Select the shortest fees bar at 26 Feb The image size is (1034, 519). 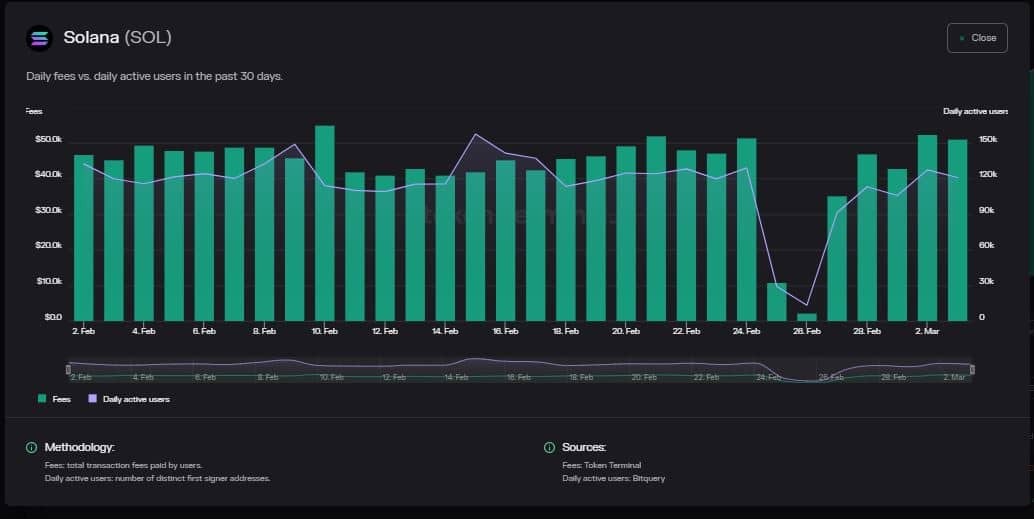click(807, 317)
